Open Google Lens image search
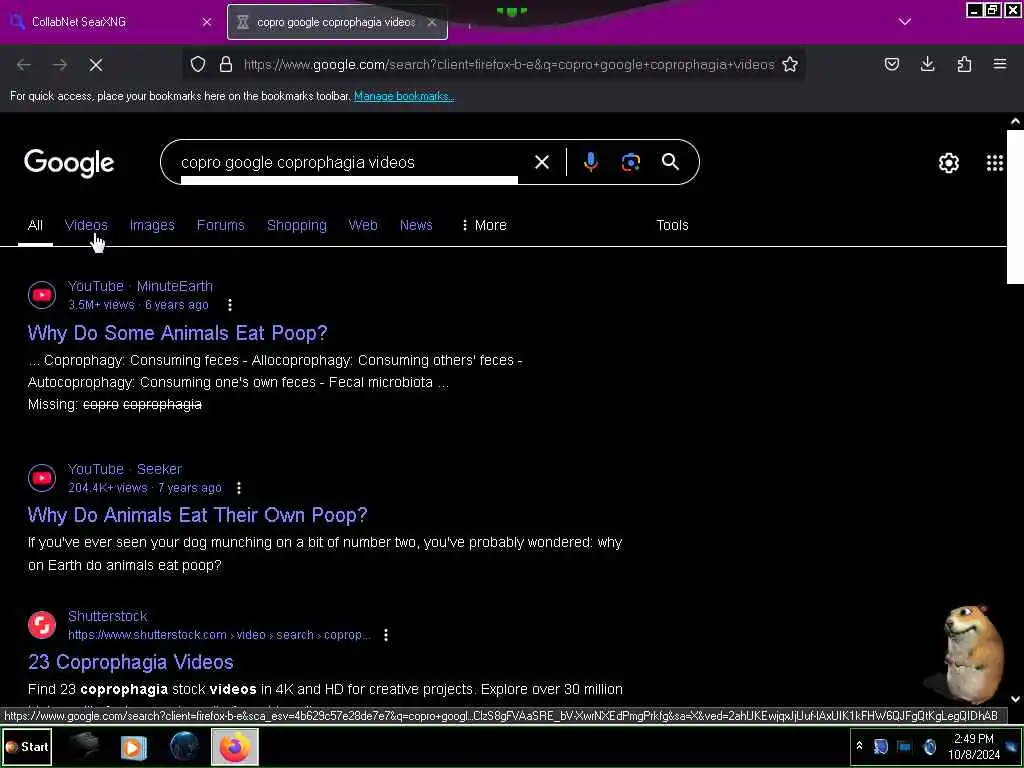 coord(630,162)
